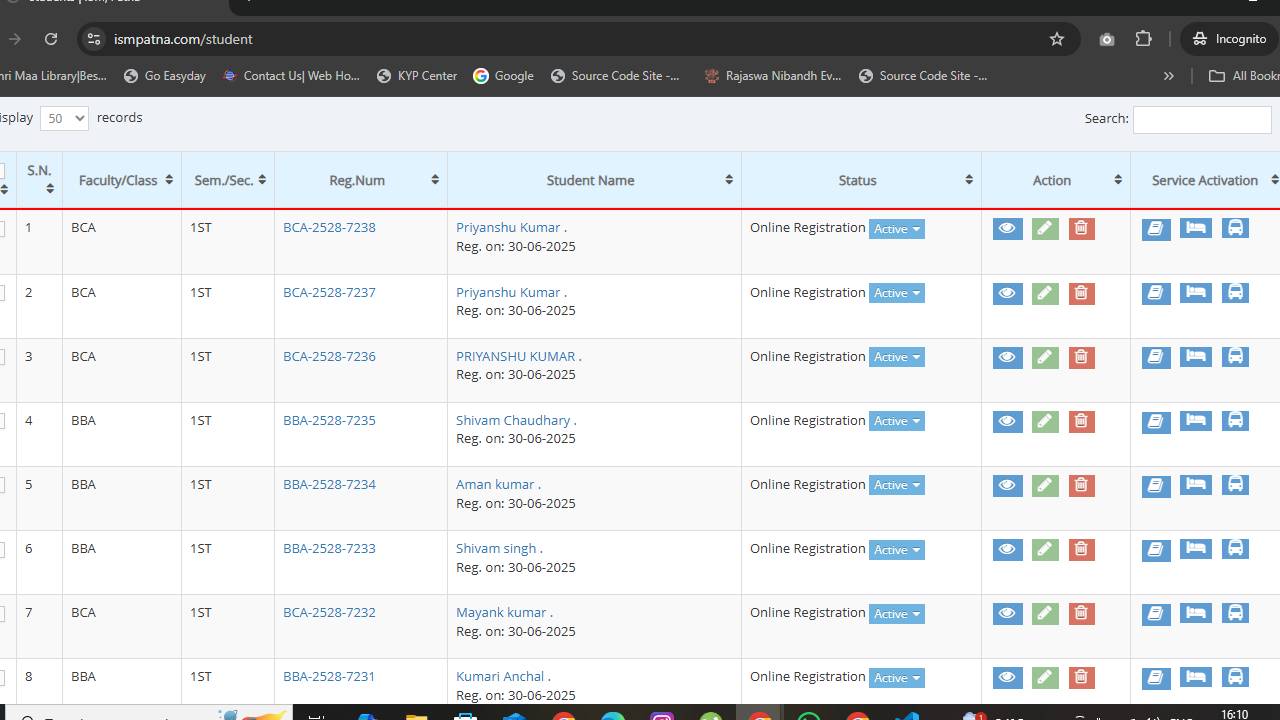Image resolution: width=1280 pixels, height=720 pixels.
Task: Open the records per page dropdown
Action: 64,118
